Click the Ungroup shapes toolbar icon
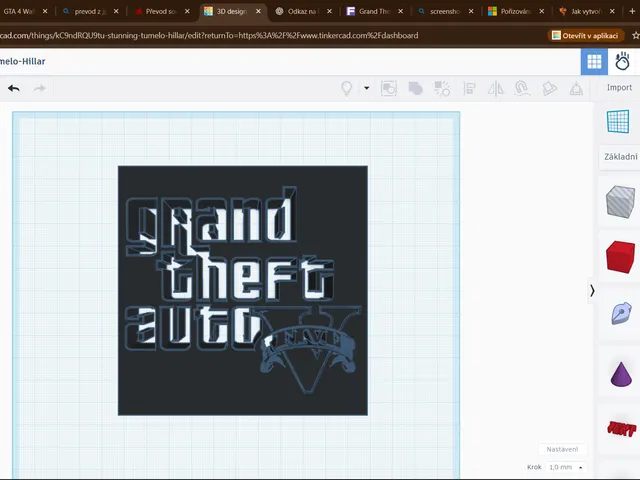The height and width of the screenshot is (480, 640). coord(442,88)
